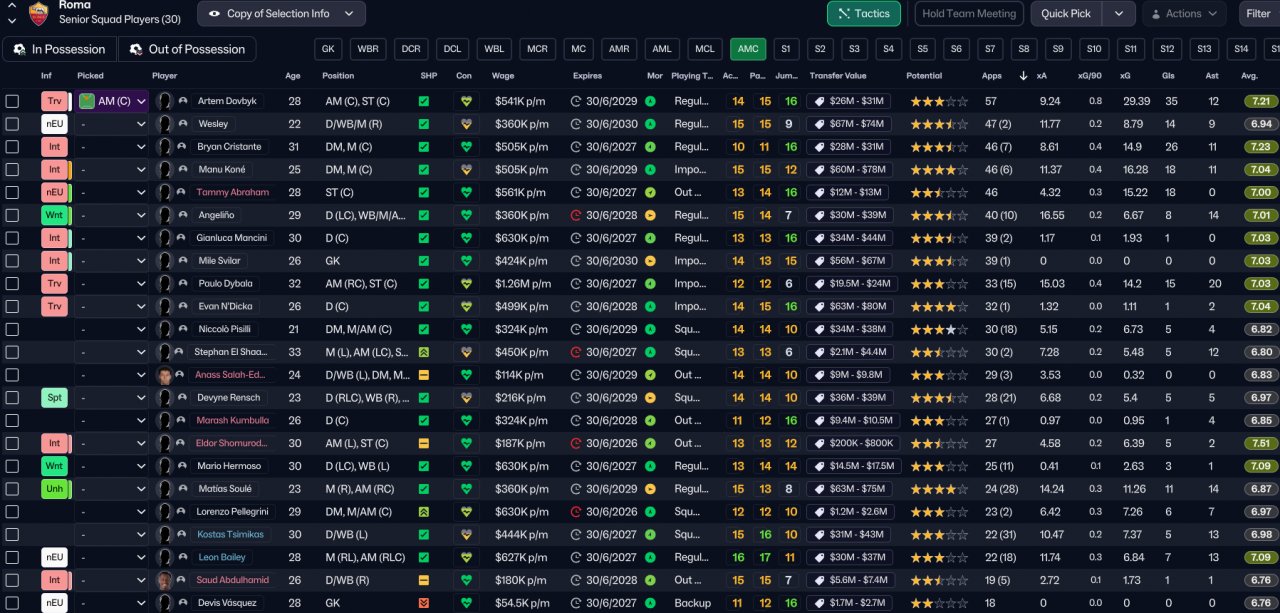Tick the checkbox for Wesley

pos(12,124)
